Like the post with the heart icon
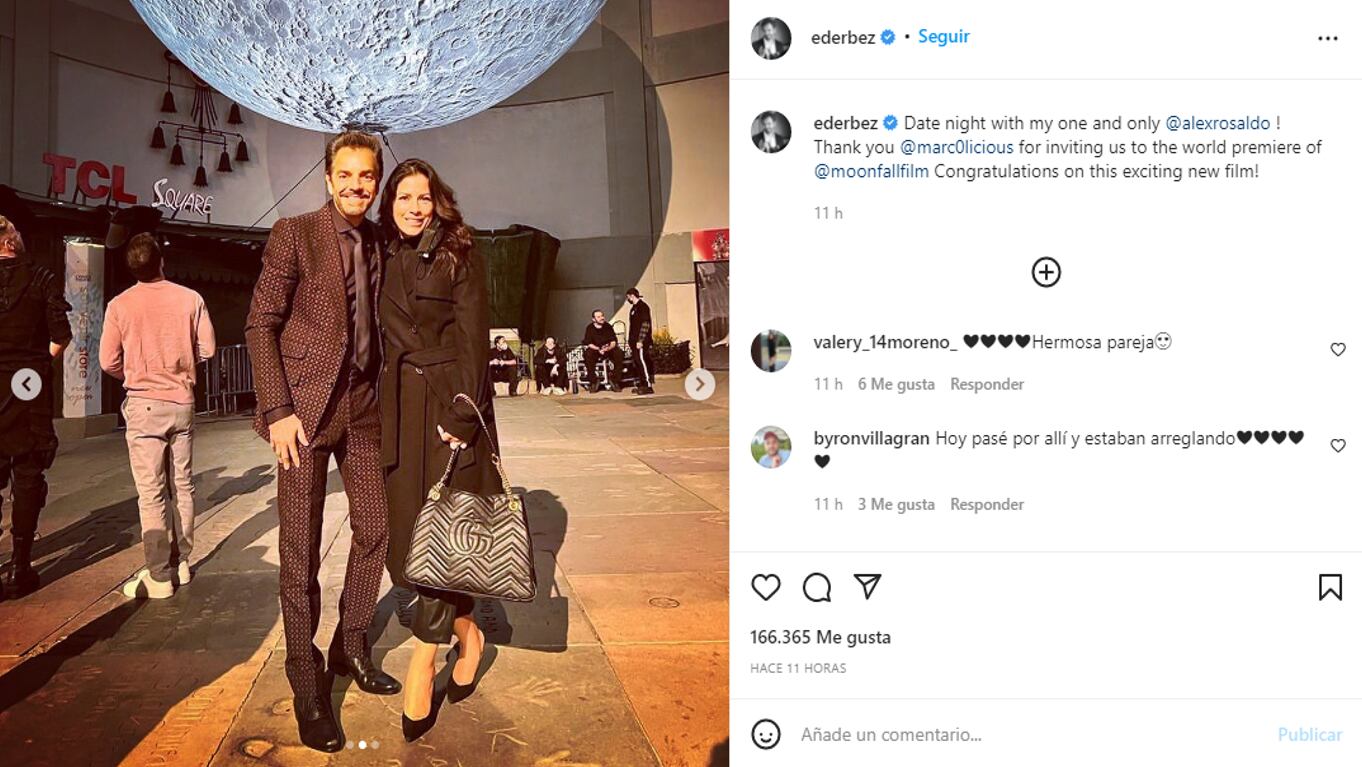 766,589
